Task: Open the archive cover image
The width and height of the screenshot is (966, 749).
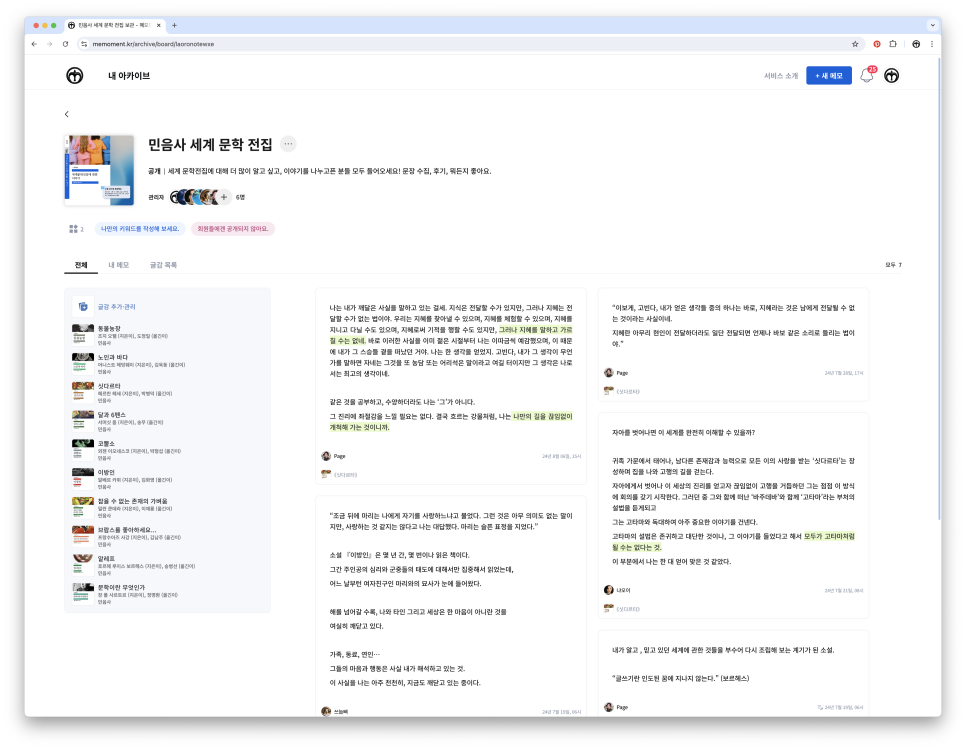Action: [x=99, y=170]
